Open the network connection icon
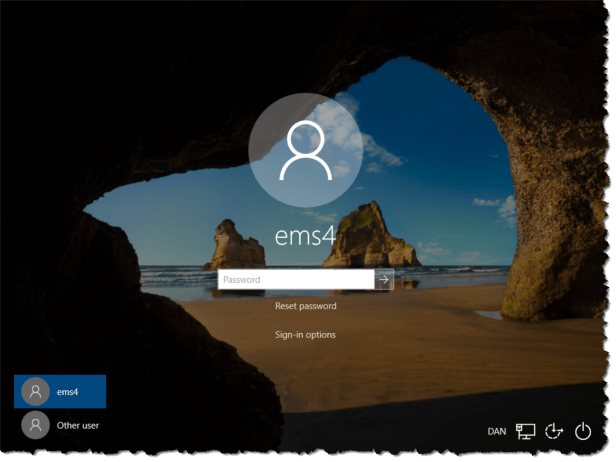The width and height of the screenshot is (616, 462). (x=525, y=431)
